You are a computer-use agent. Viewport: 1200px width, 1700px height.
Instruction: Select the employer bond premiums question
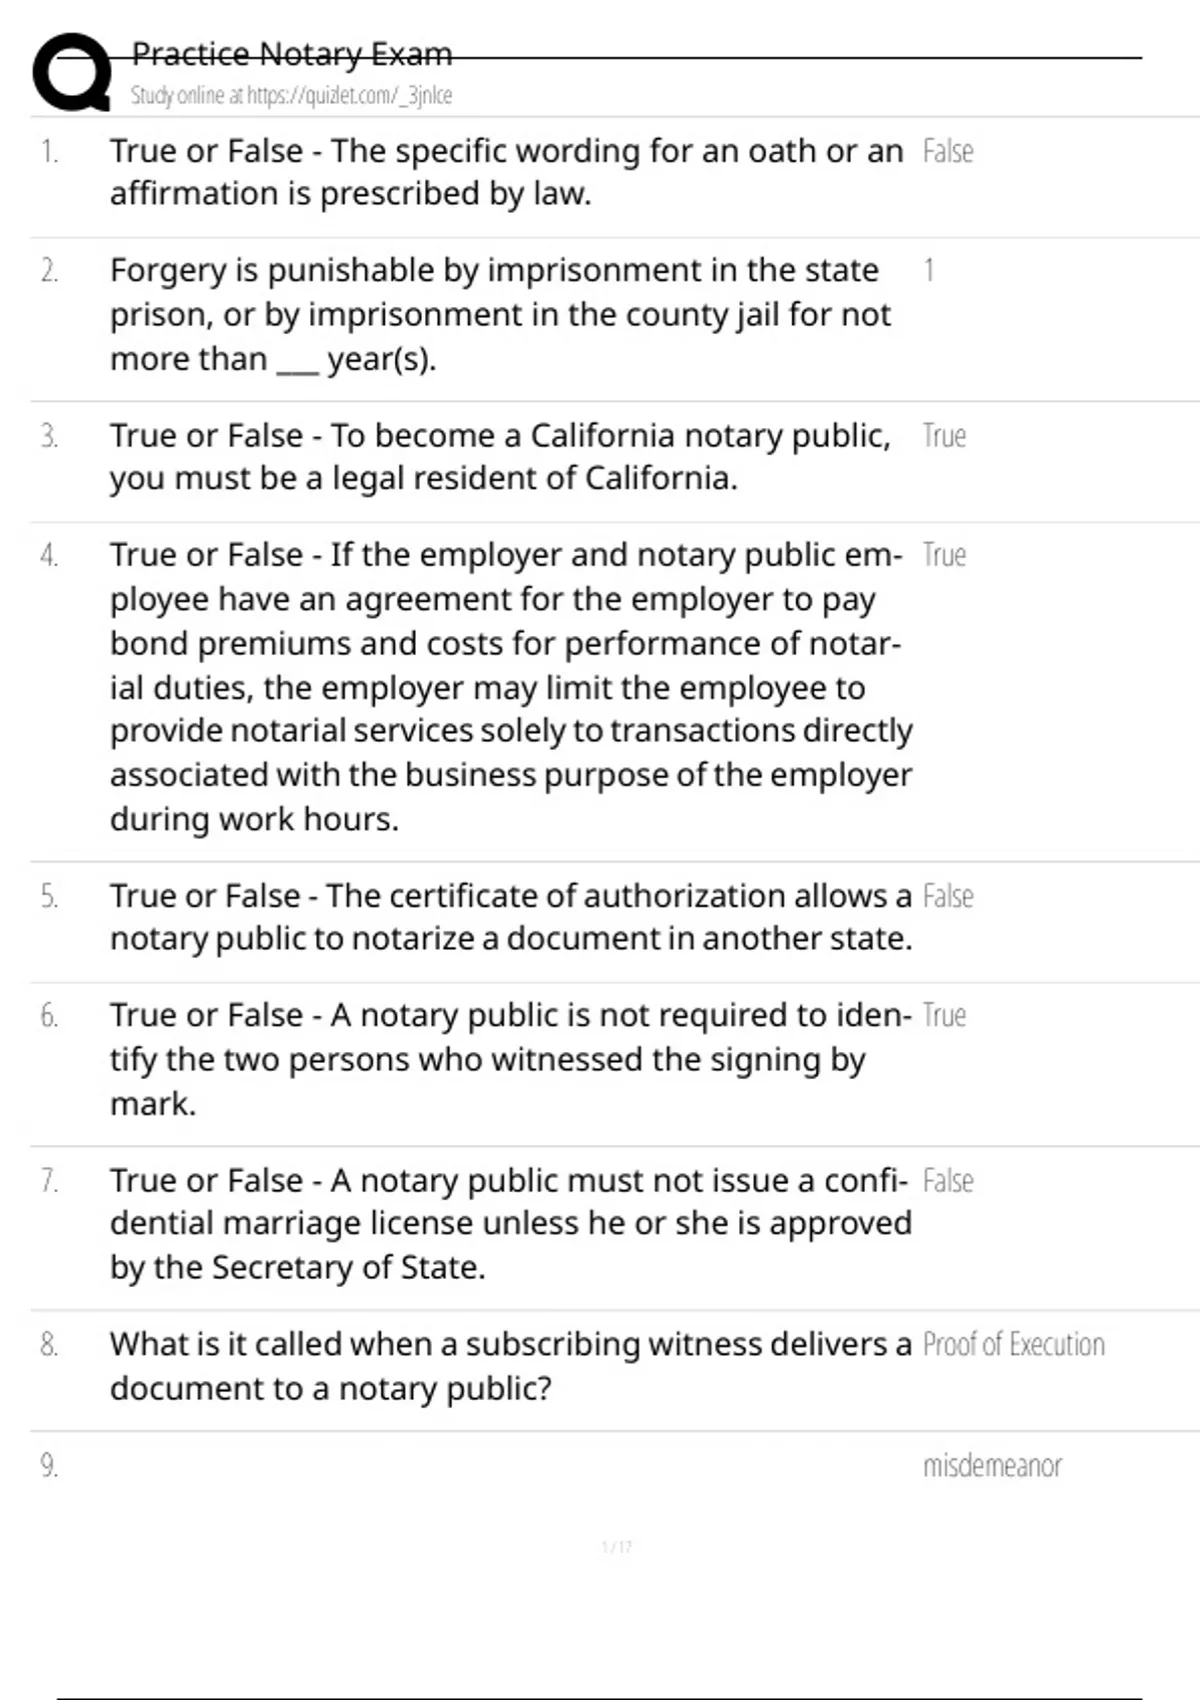pyautogui.click(x=510, y=687)
